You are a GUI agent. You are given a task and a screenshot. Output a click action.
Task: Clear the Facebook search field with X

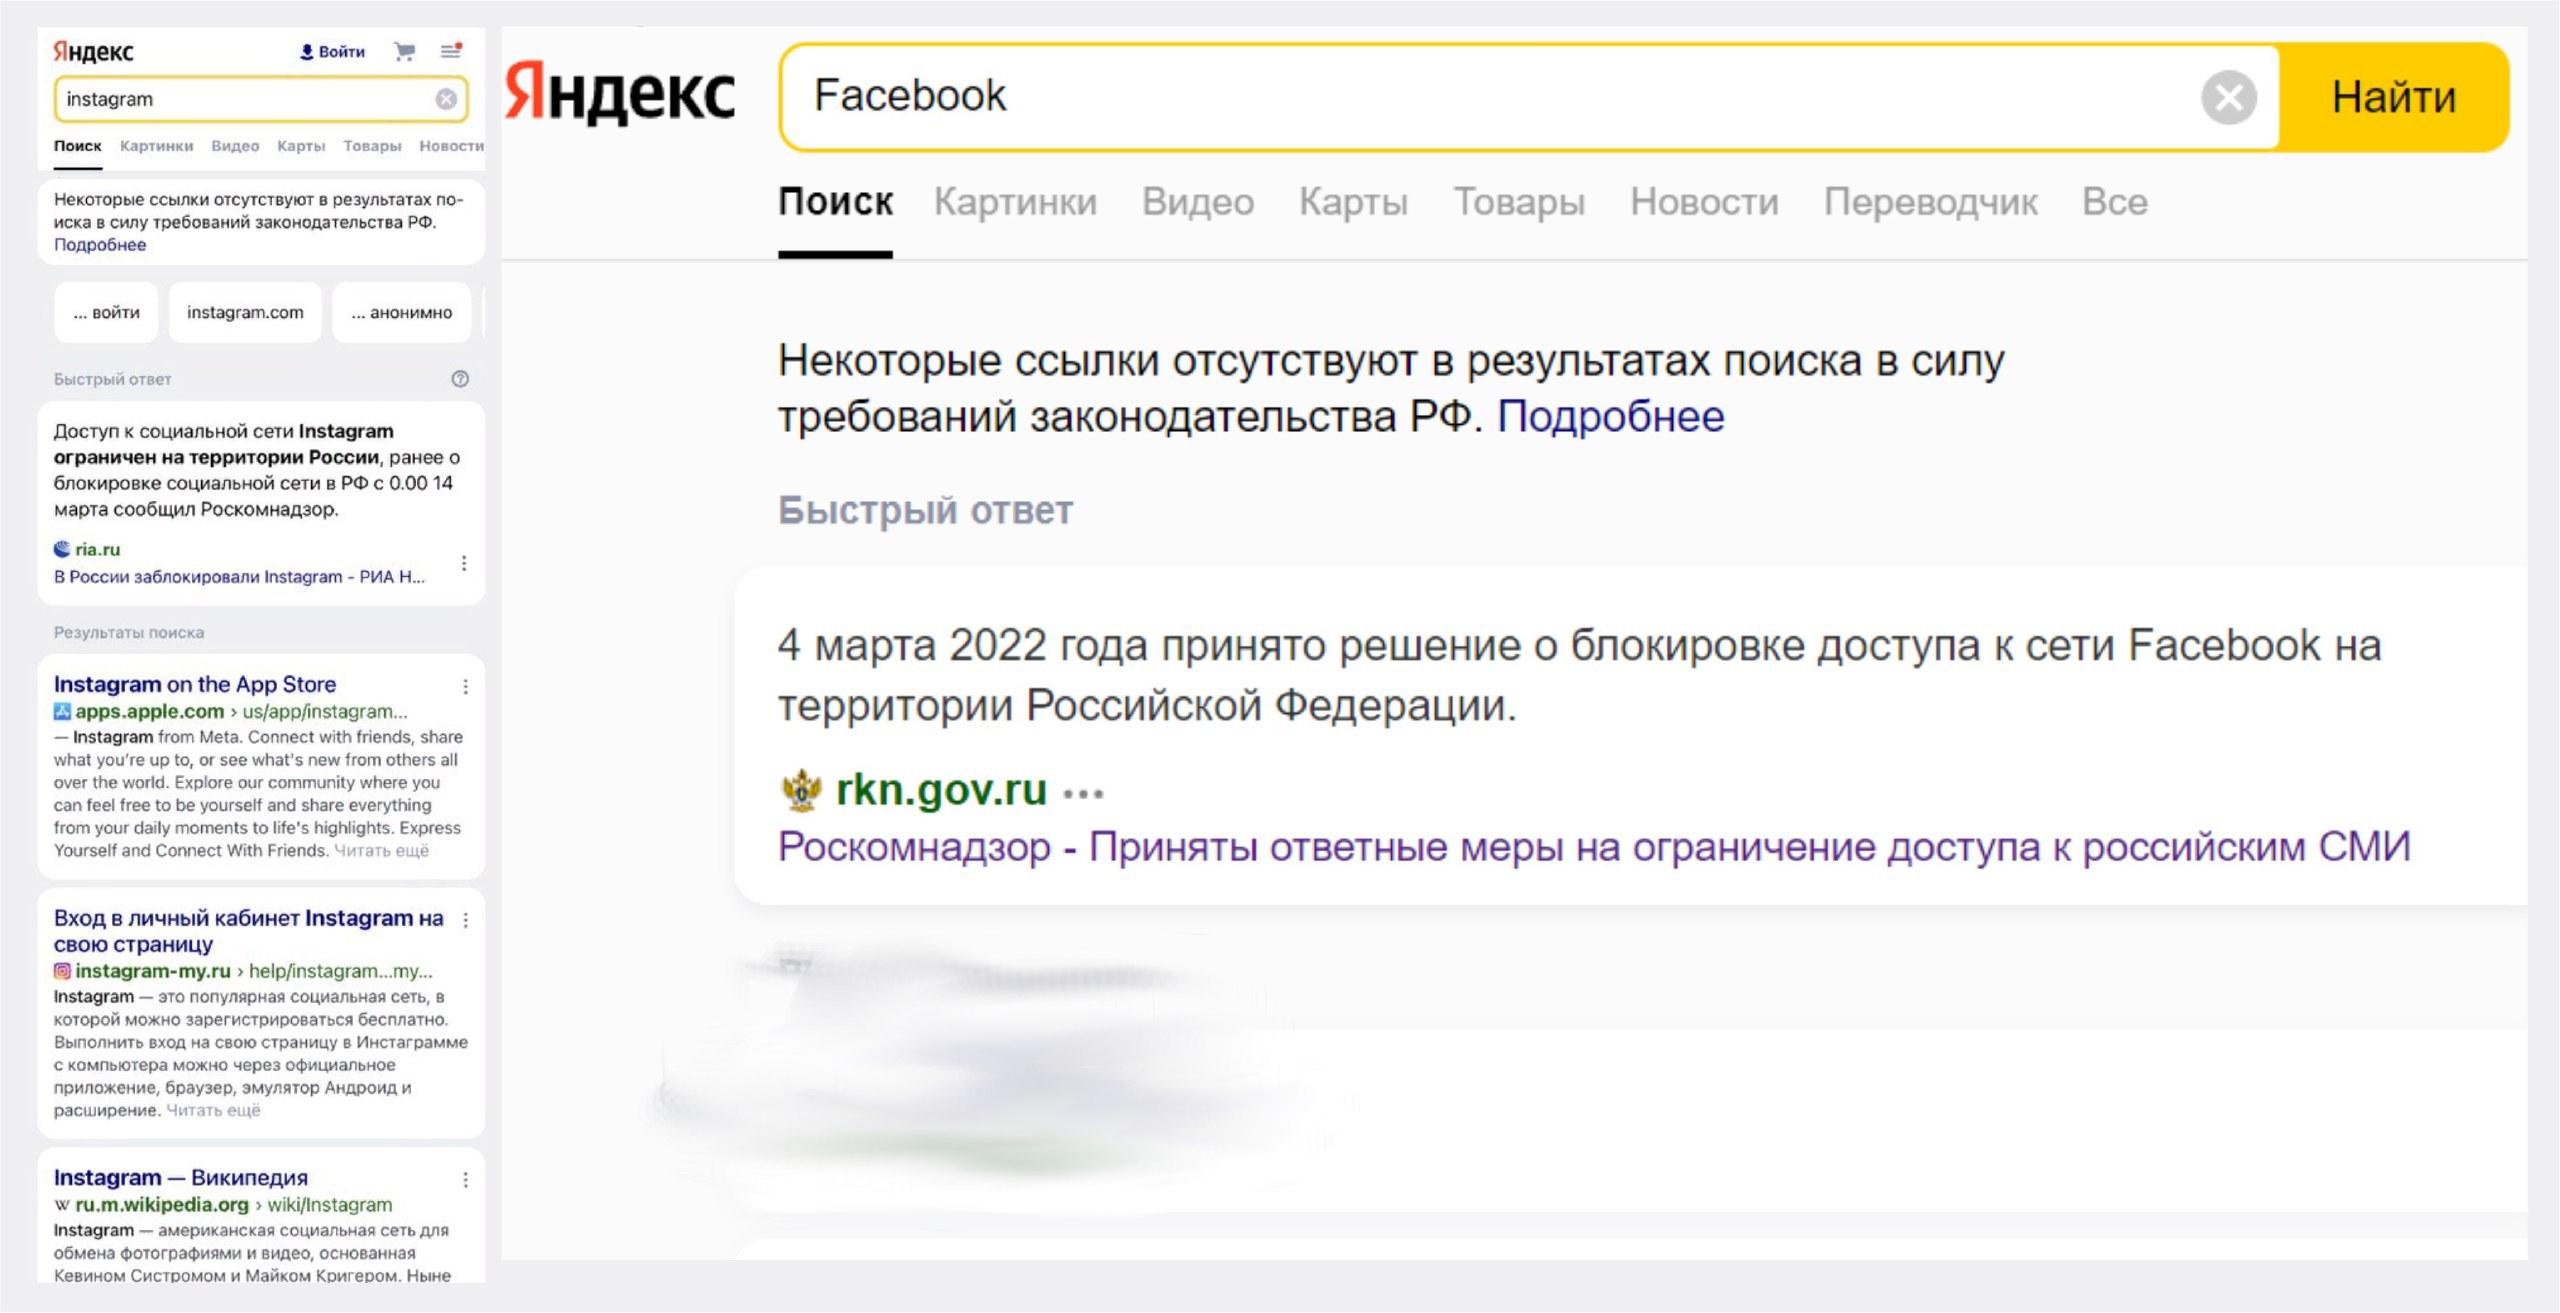tap(2228, 98)
